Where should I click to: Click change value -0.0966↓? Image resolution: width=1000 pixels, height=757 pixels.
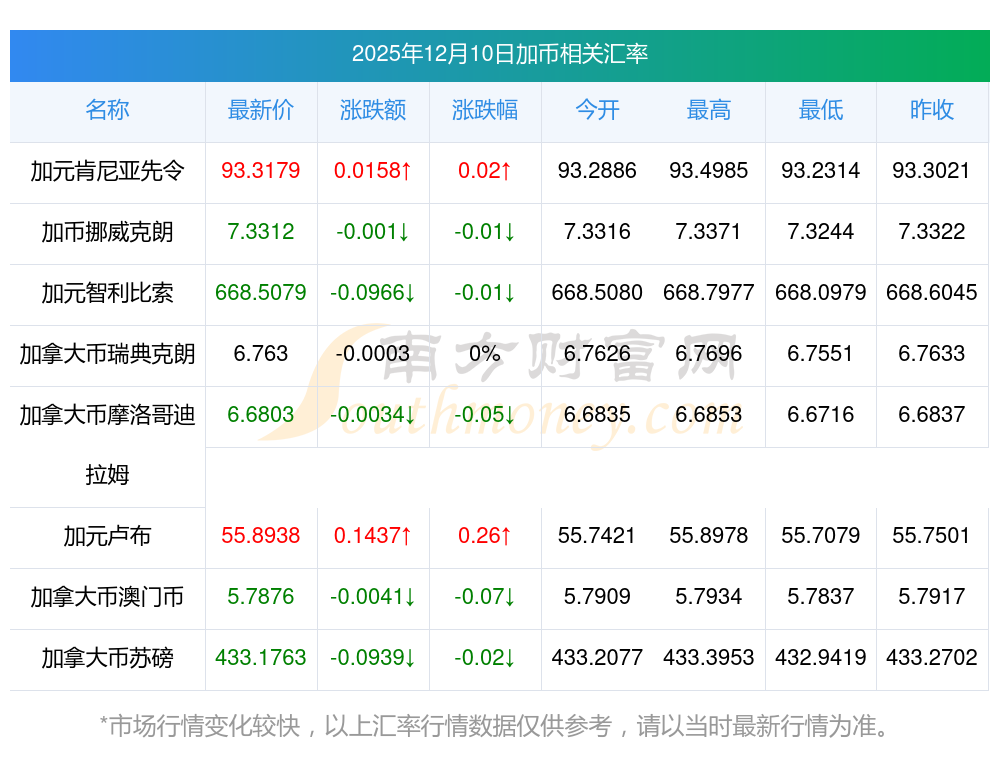point(373,293)
